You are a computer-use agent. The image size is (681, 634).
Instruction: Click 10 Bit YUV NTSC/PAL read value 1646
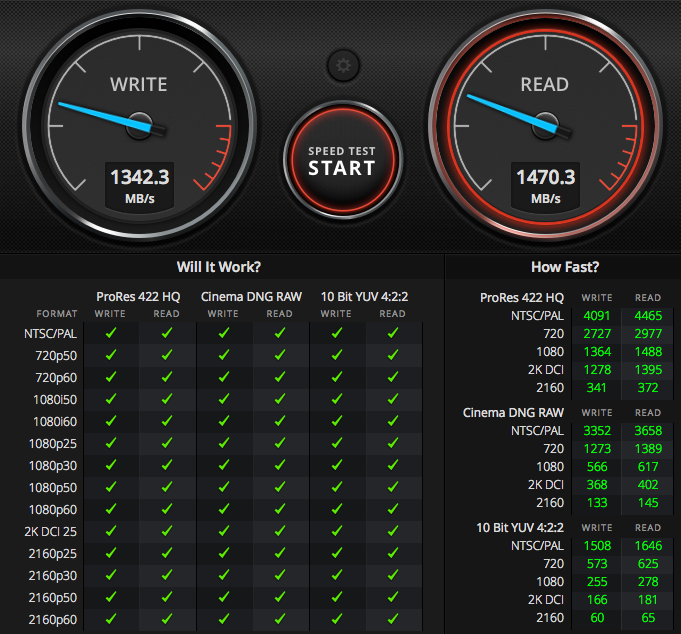coord(648,546)
